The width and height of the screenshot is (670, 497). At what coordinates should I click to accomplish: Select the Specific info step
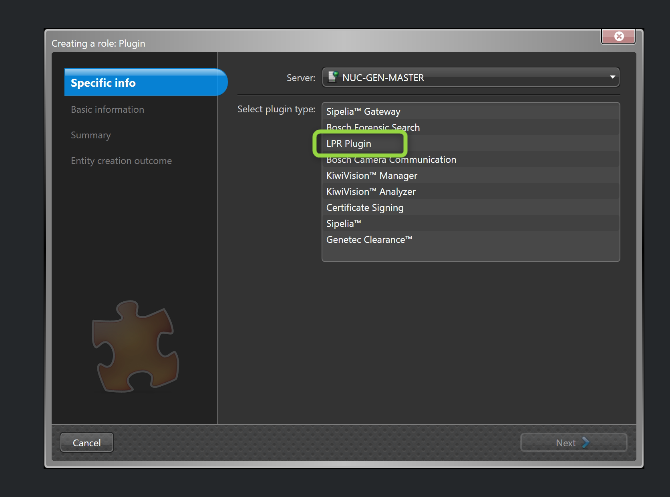click(145, 83)
